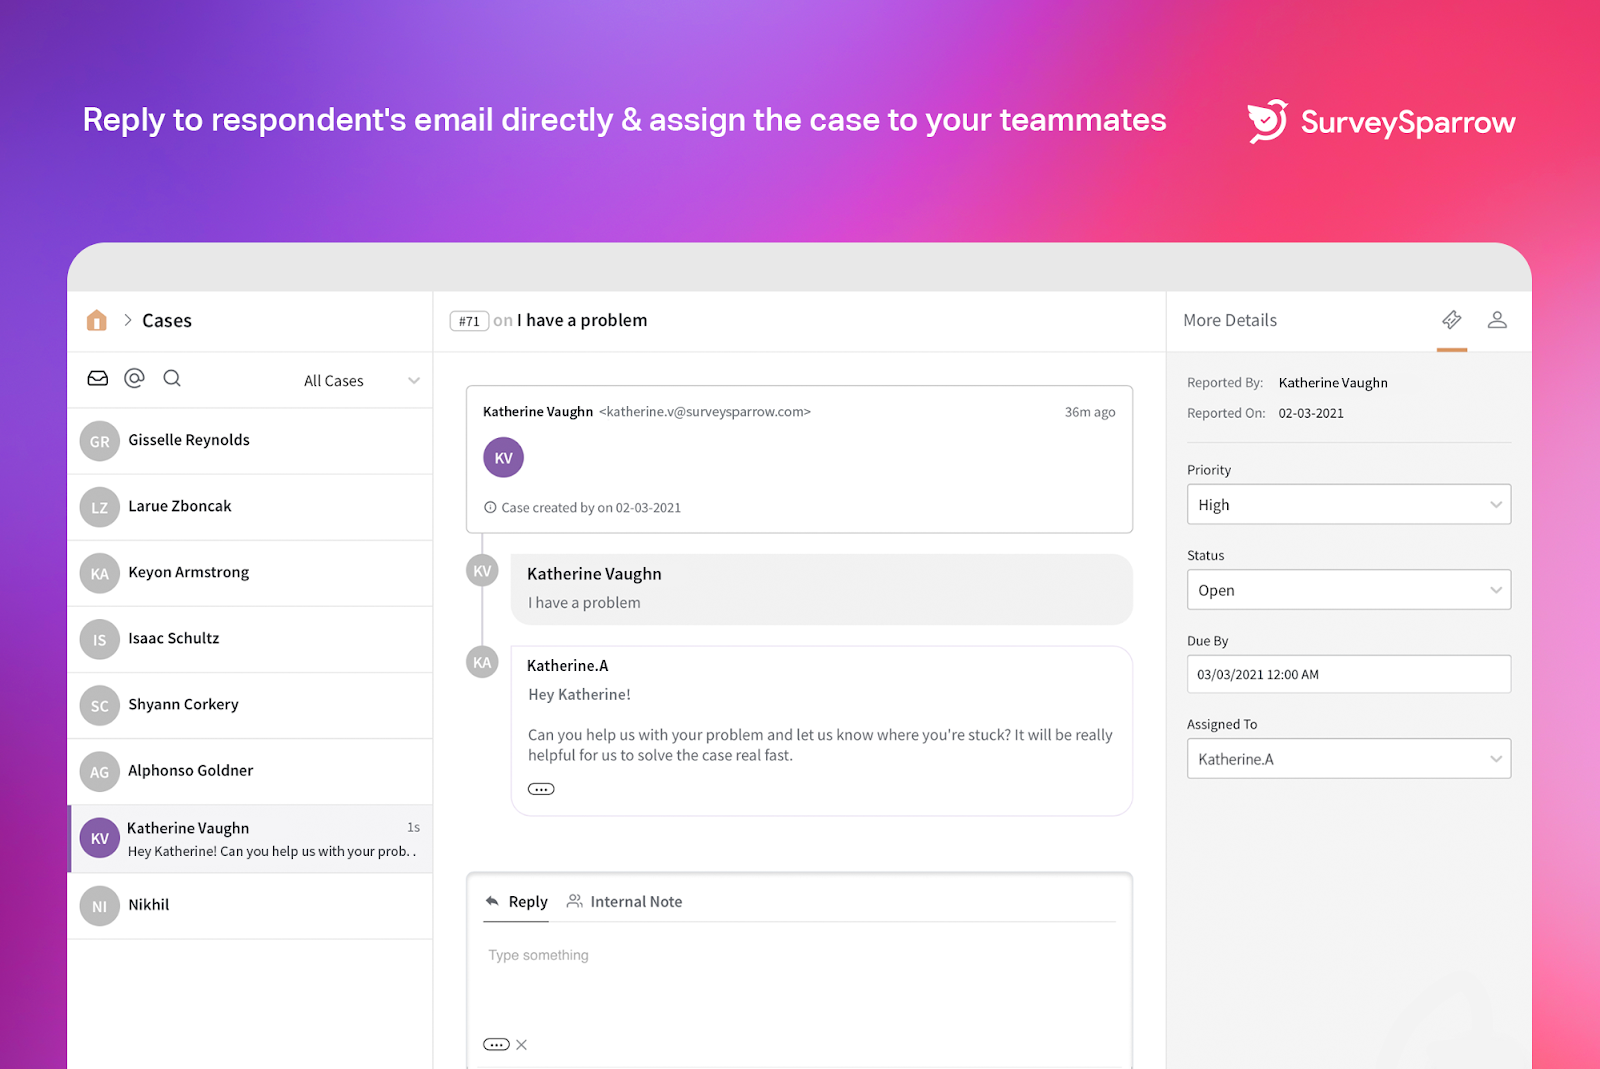This screenshot has height=1069, width=1600.
Task: Click the mentions at-sign icon
Action: 134,378
